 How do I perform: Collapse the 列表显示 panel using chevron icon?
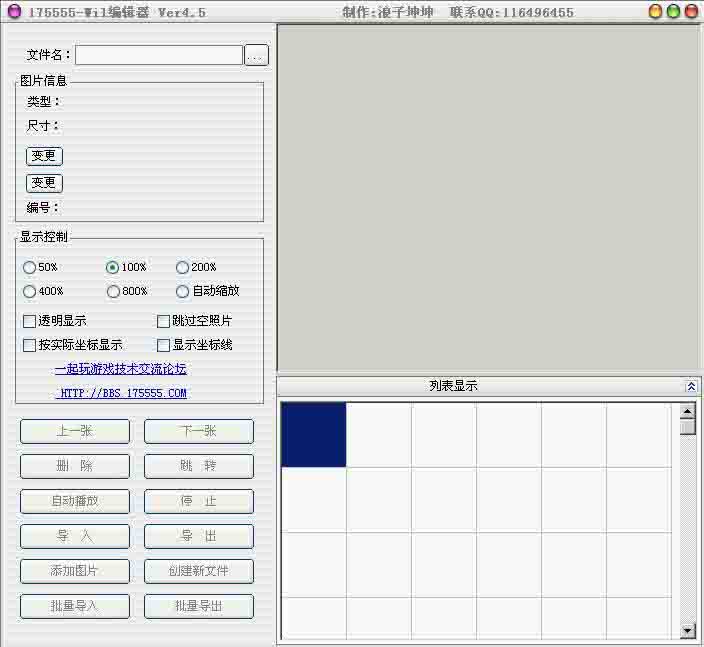coord(691,386)
